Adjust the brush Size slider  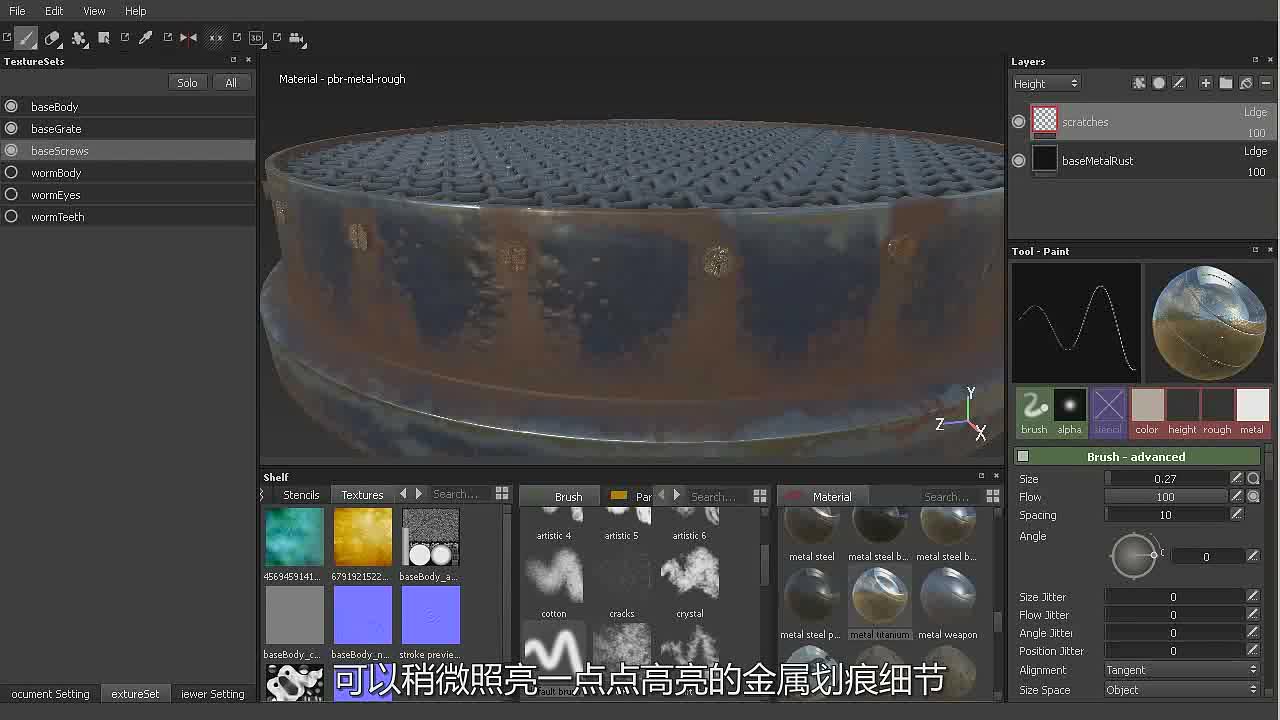click(1166, 479)
